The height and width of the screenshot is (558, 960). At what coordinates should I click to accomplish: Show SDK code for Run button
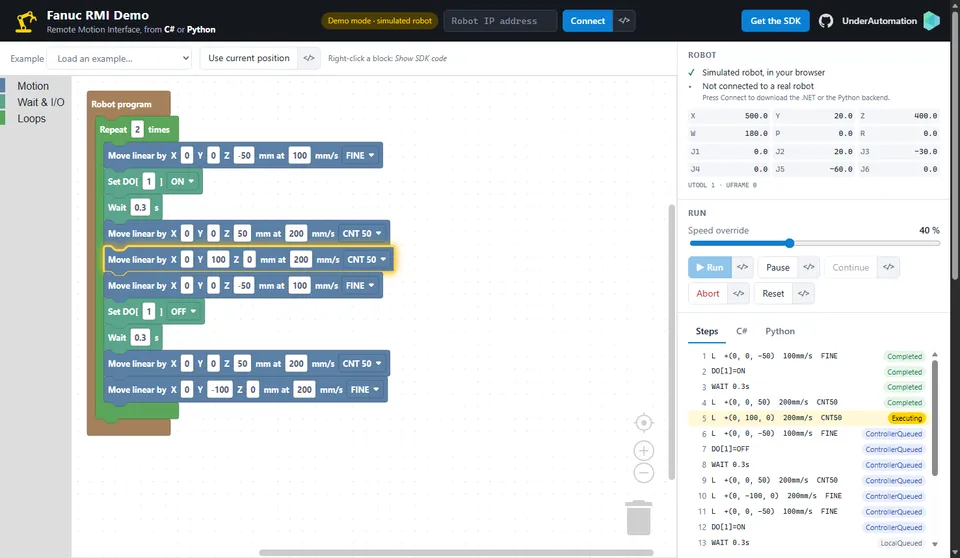point(742,267)
